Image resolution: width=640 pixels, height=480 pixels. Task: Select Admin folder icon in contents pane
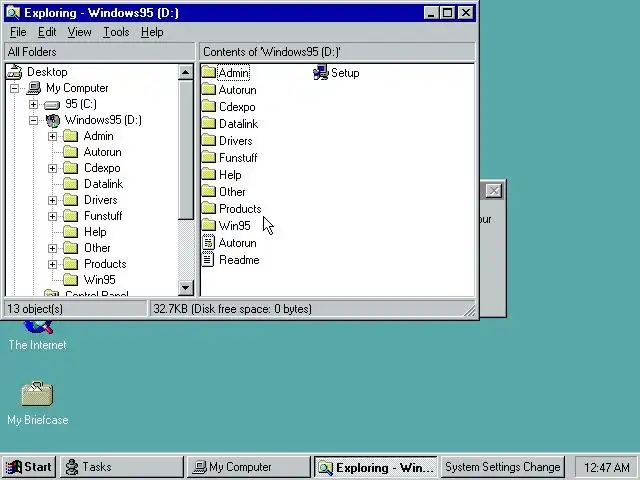pos(209,73)
